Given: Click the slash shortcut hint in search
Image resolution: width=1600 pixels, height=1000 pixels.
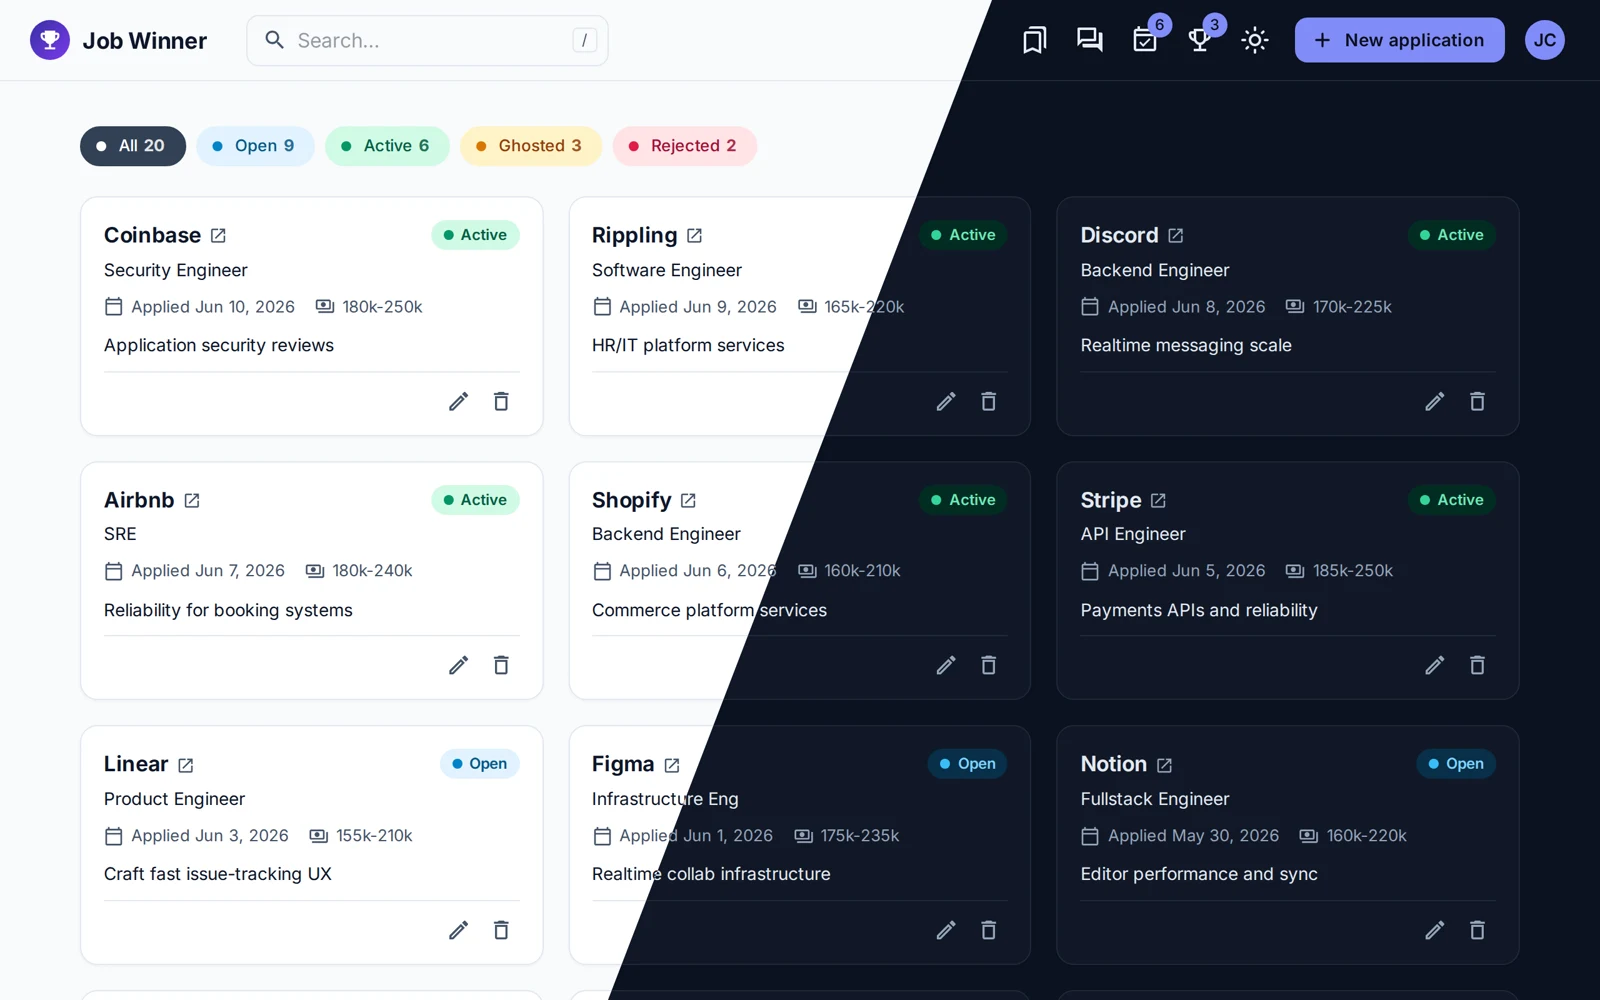Looking at the screenshot, I should [x=584, y=40].
